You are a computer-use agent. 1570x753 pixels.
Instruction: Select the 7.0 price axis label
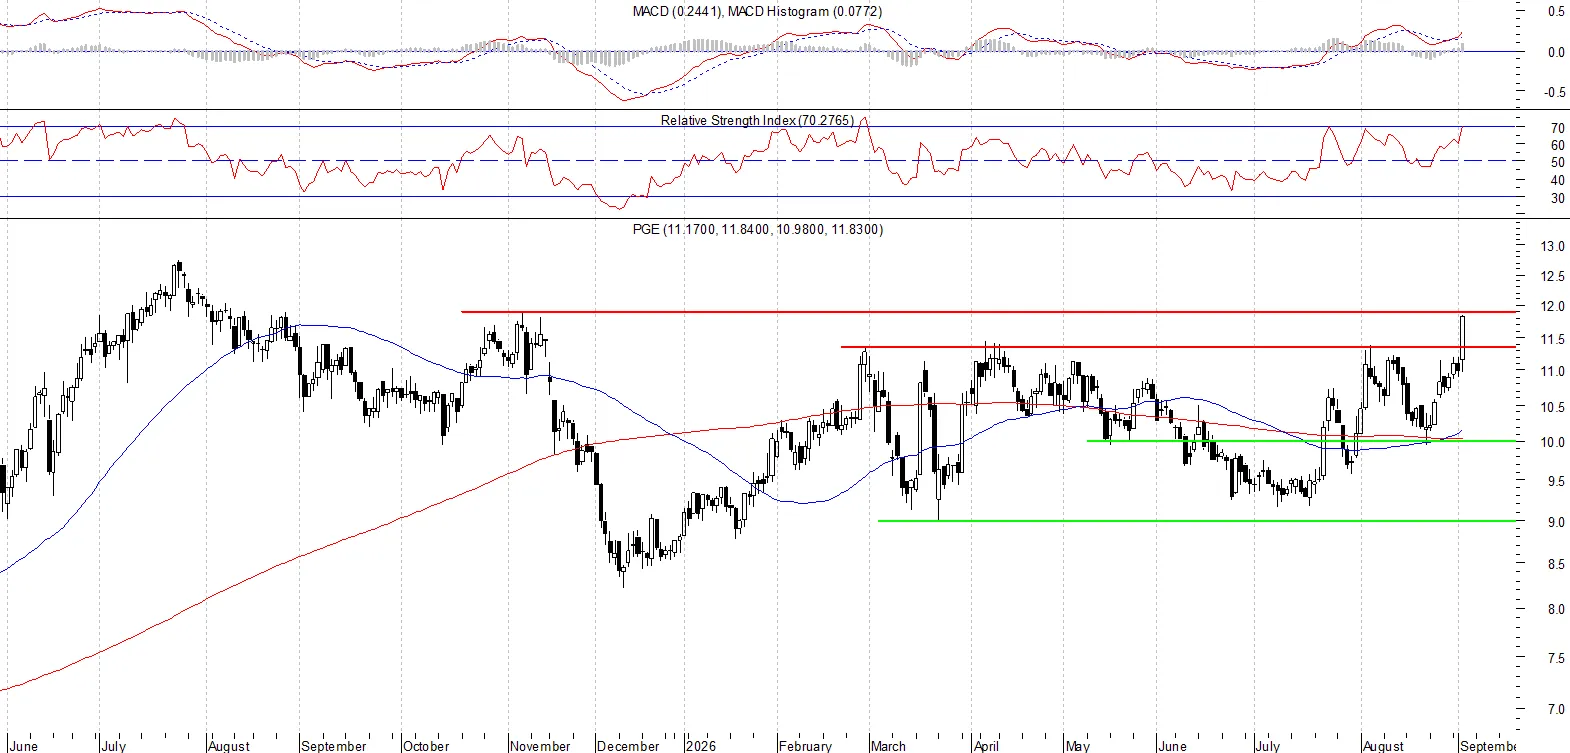[1556, 709]
